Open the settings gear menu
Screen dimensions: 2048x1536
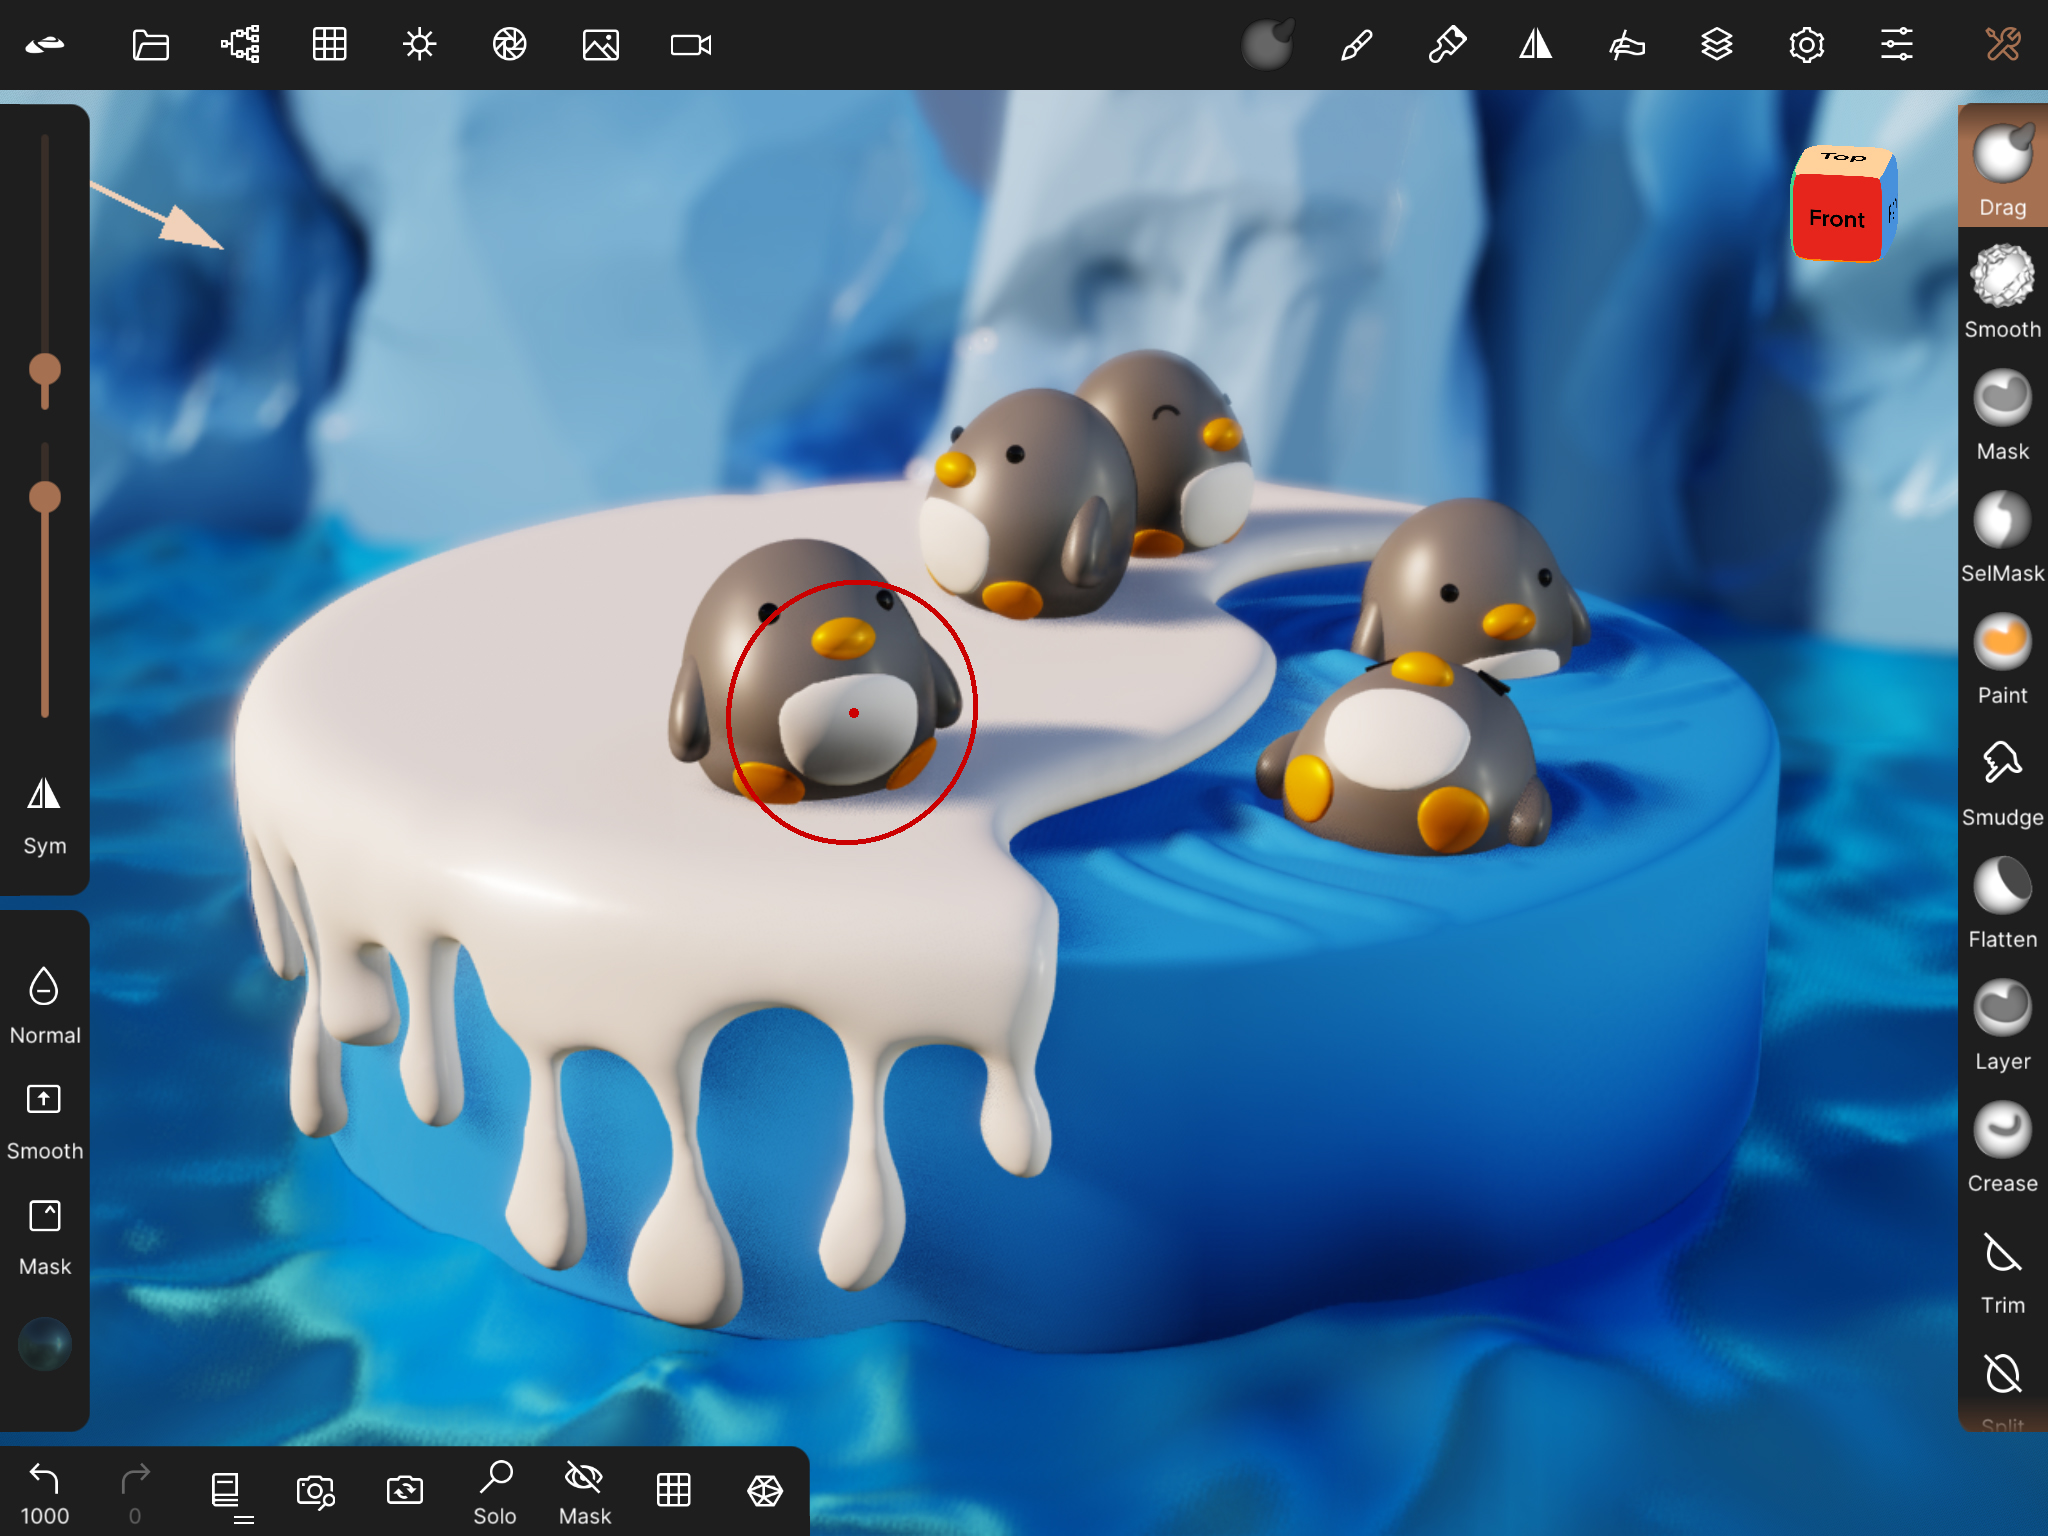click(1805, 44)
